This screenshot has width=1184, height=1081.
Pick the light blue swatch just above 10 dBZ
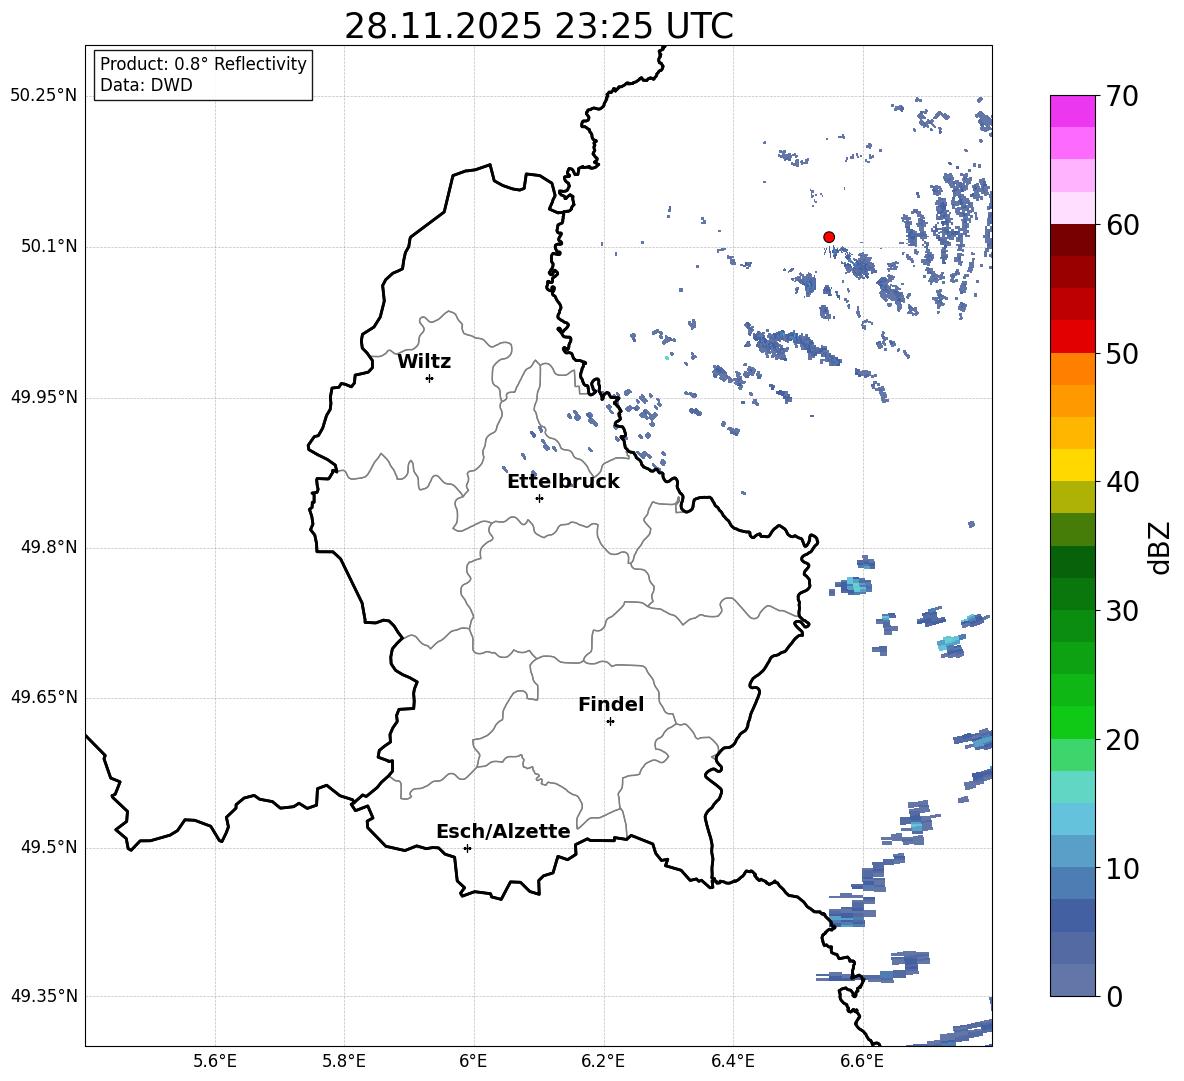1072,852
